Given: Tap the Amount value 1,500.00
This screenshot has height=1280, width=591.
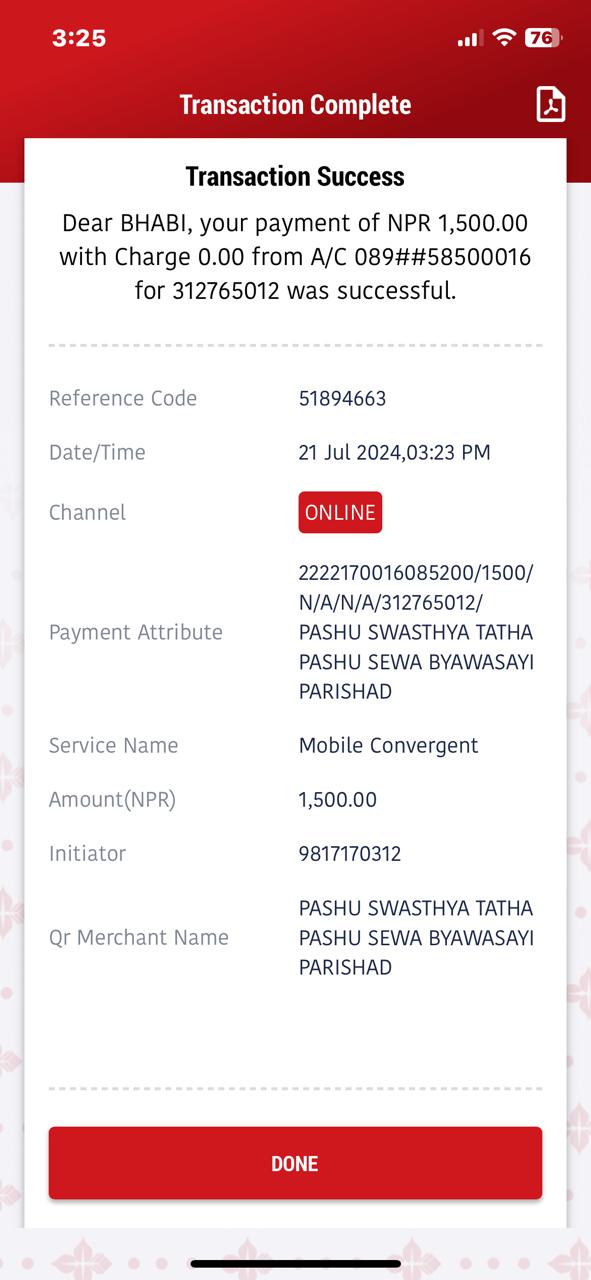Looking at the screenshot, I should click(x=337, y=800).
